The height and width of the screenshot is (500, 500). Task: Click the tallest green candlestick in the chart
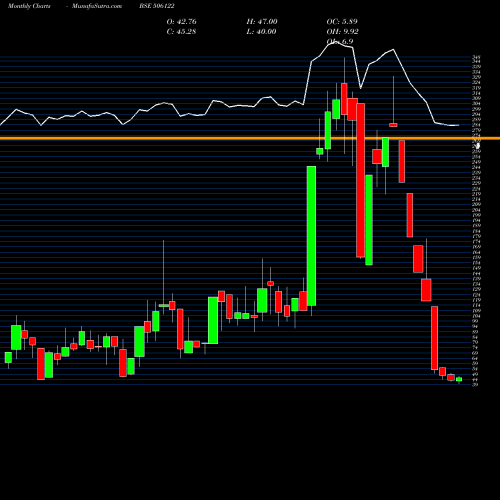[x=311, y=236]
